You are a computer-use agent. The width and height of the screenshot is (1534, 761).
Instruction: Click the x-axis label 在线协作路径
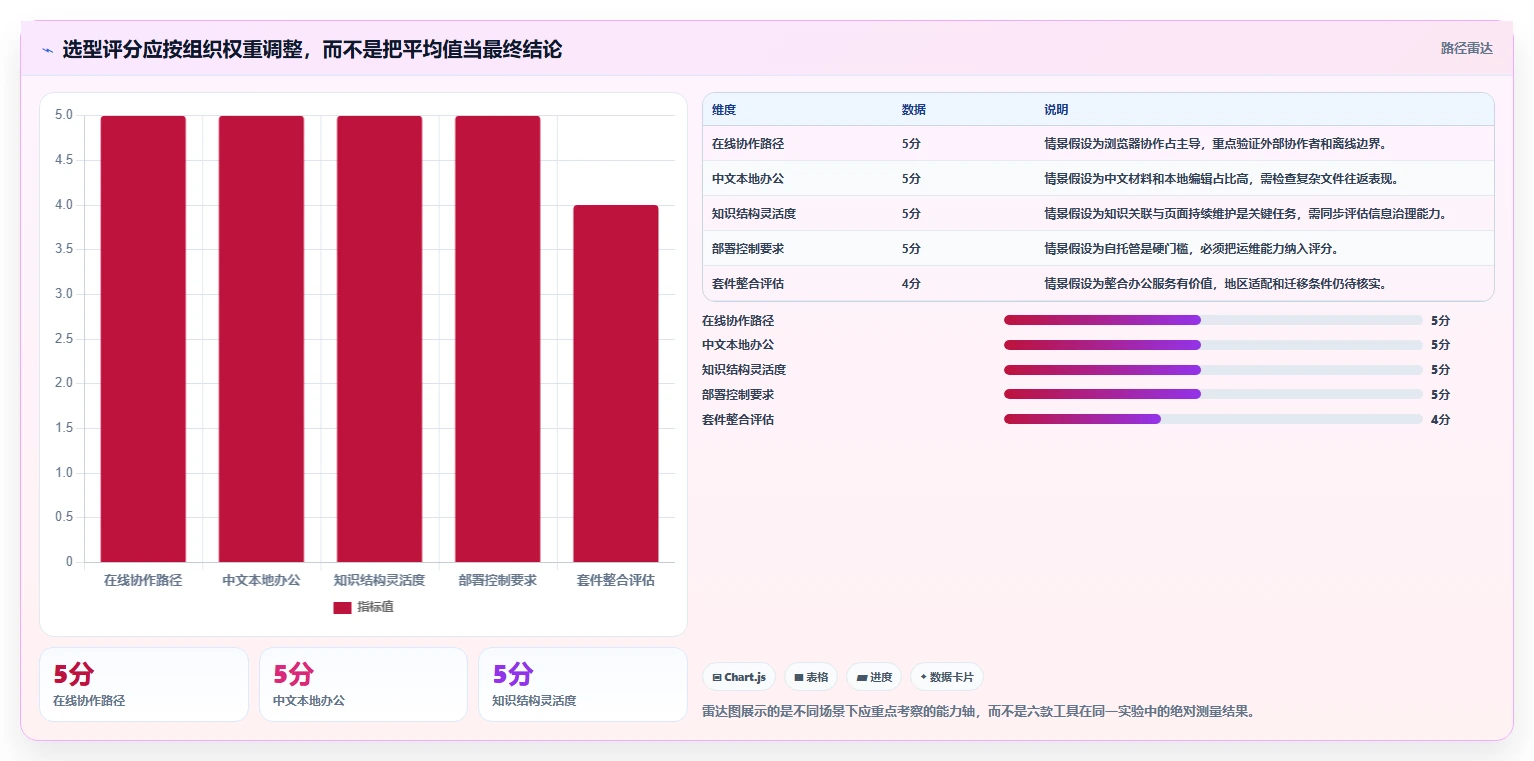tap(143, 580)
